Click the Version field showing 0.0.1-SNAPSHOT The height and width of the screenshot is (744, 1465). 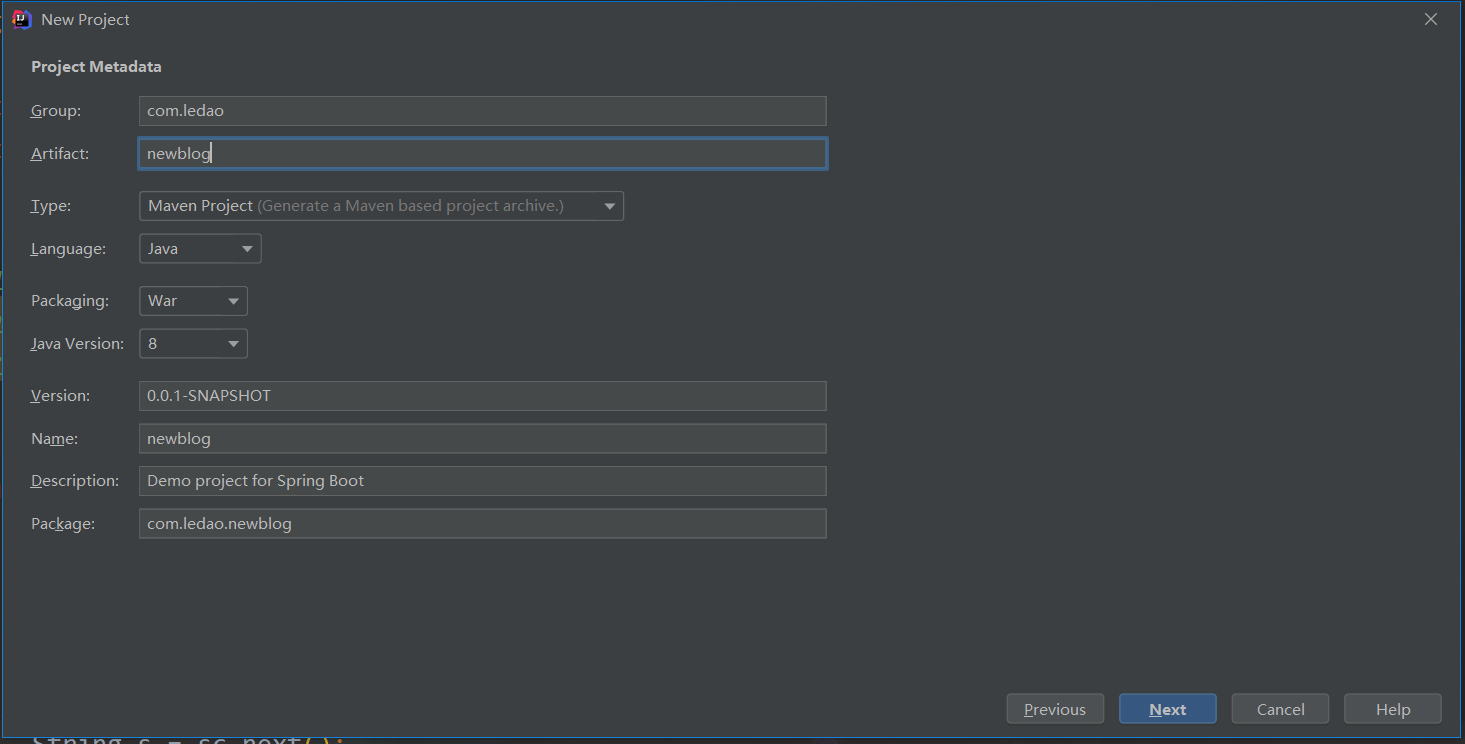pos(482,396)
